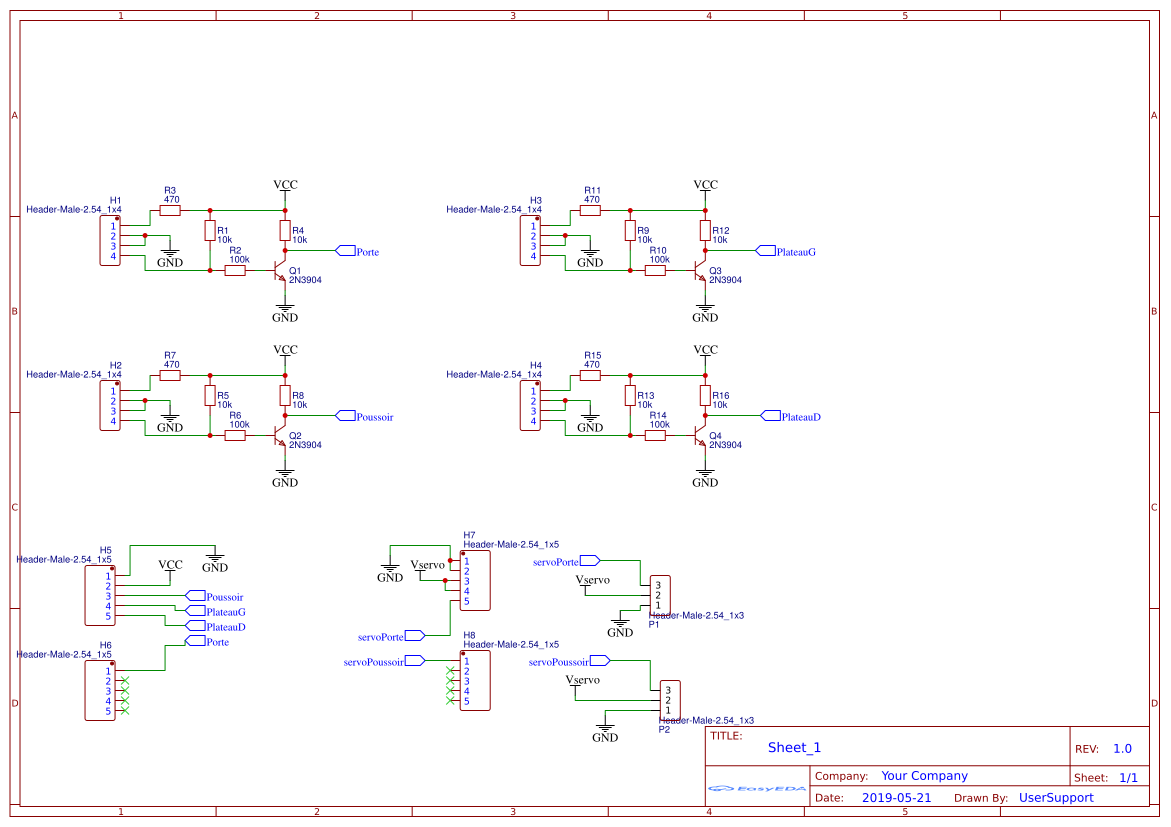Screen dimensions: 1171x827
Task: Click the EasyEDA logo in title block
Action: point(757,788)
